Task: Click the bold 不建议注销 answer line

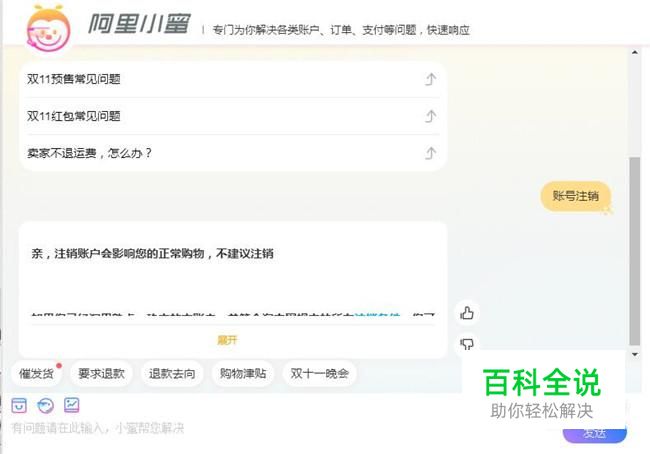Action: click(x=153, y=253)
